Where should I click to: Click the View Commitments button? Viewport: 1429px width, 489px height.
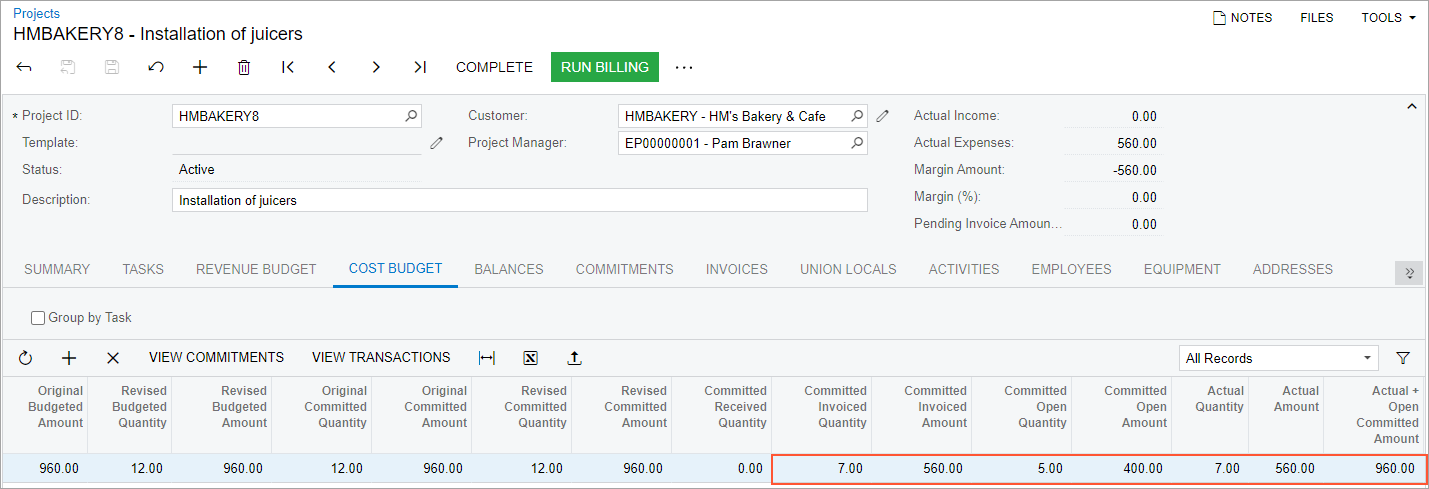(x=216, y=357)
